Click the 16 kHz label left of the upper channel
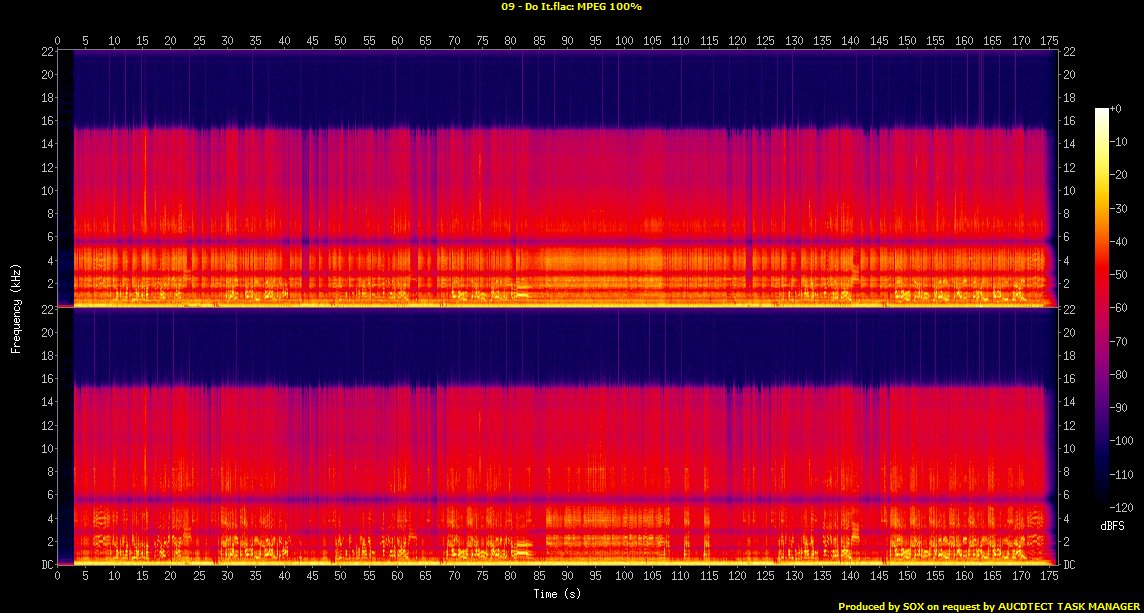This screenshot has height=613, width=1144. click(45, 121)
